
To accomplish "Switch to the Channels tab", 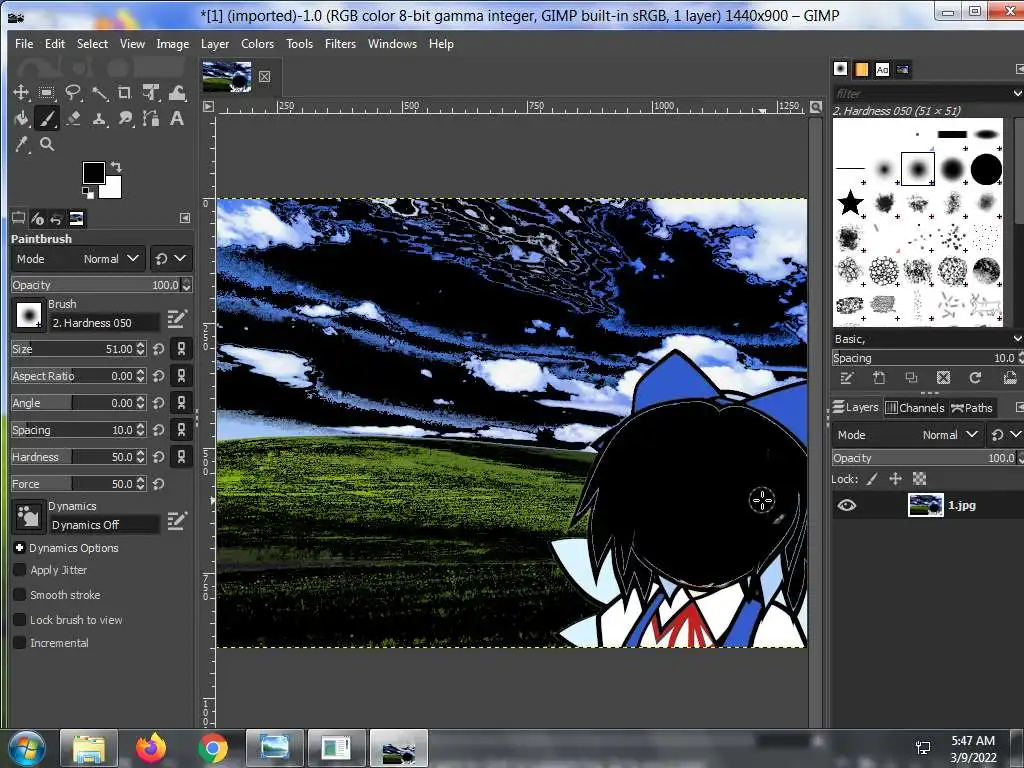I will 915,408.
